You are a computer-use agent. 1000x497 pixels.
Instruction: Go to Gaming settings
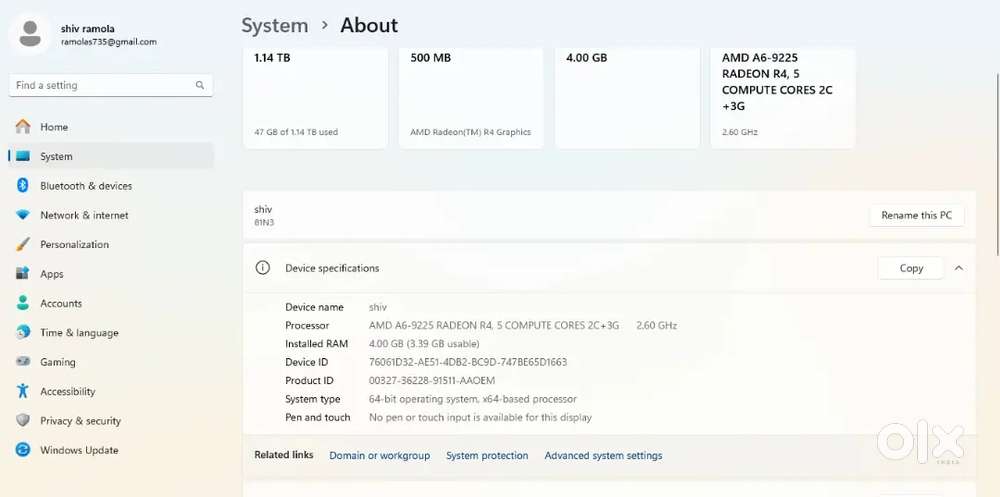pyautogui.click(x=111, y=362)
